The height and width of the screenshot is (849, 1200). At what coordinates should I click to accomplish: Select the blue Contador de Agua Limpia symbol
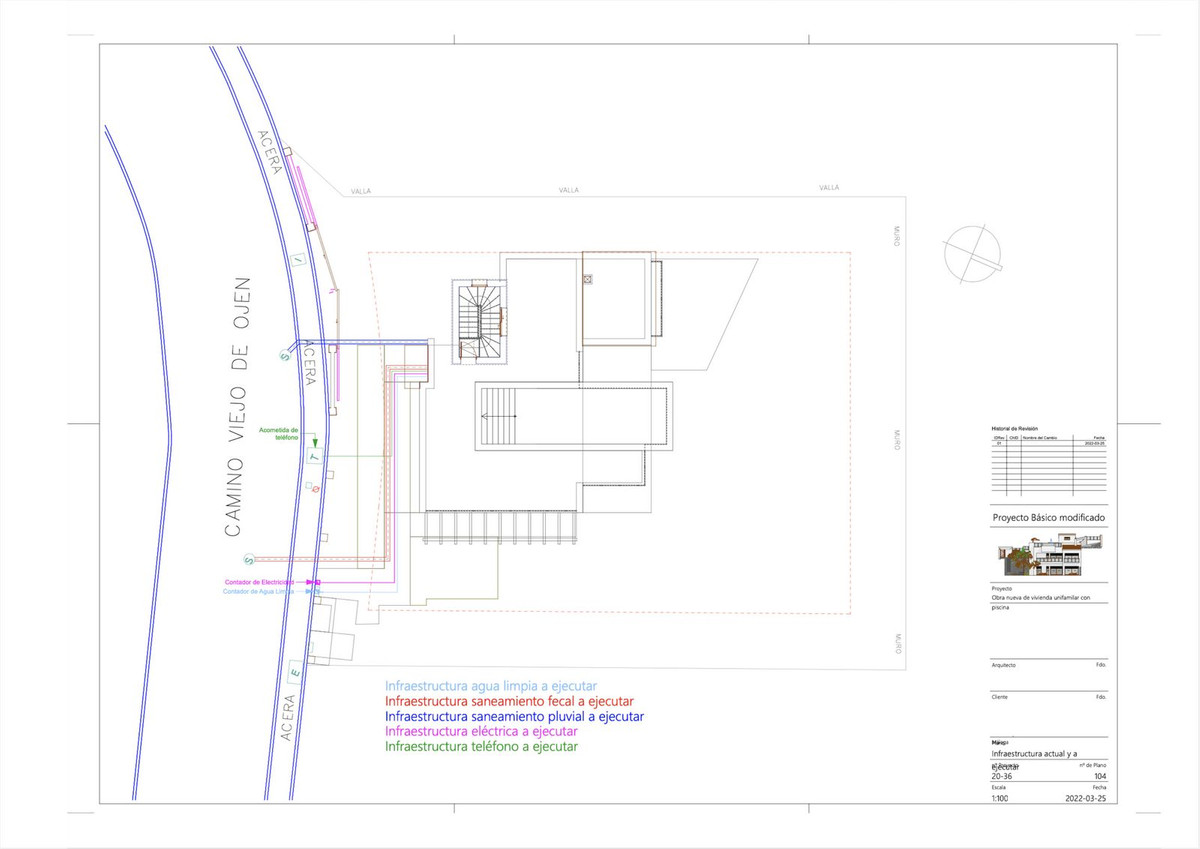pyautogui.click(x=312, y=591)
